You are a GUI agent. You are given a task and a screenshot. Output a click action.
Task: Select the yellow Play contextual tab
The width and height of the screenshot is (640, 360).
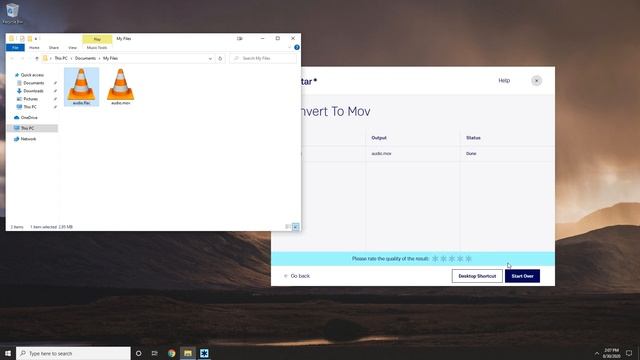(x=97, y=39)
